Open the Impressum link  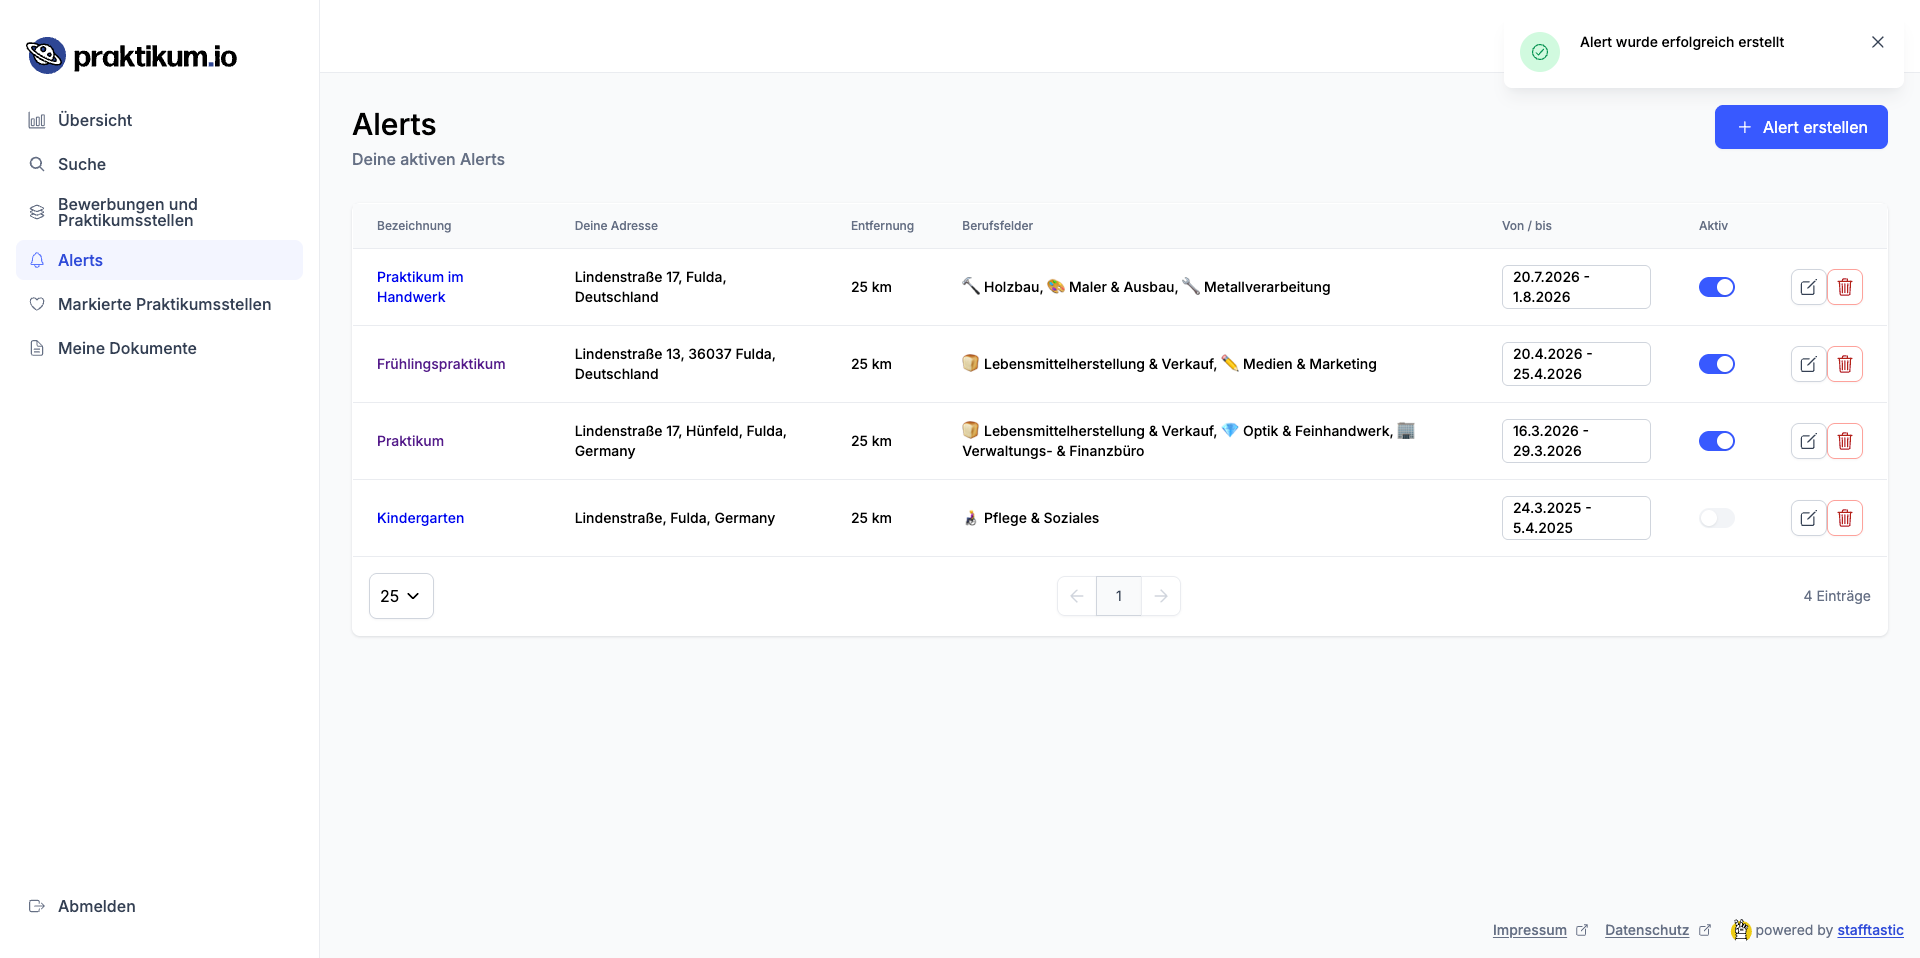pos(1529,930)
